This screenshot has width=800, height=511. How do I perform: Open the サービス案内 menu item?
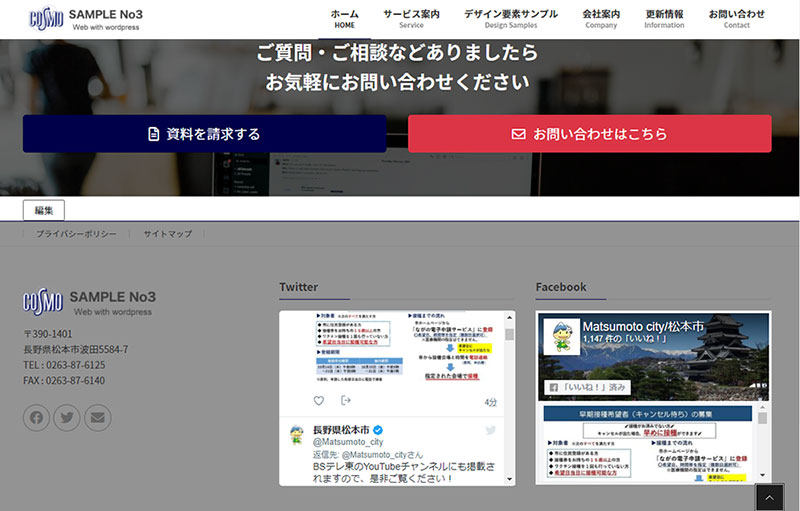411,19
